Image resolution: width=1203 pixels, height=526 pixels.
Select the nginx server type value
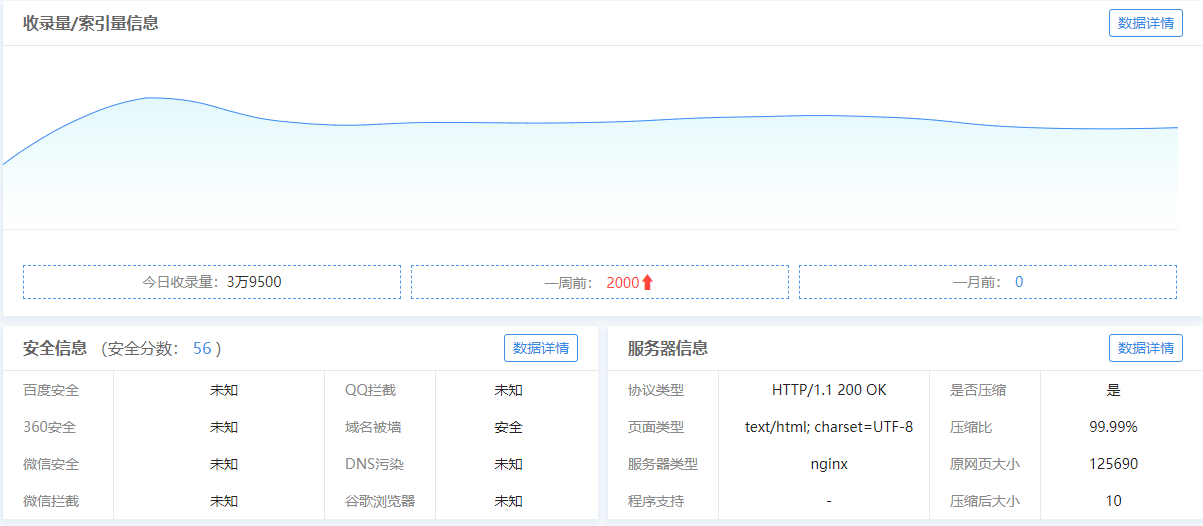point(829,464)
